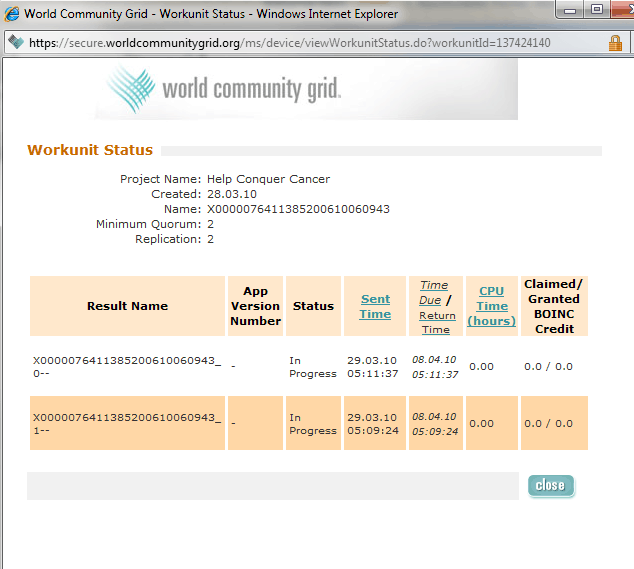This screenshot has width=634, height=569.
Task: Click the Workunit Status heading
Action: [90, 150]
